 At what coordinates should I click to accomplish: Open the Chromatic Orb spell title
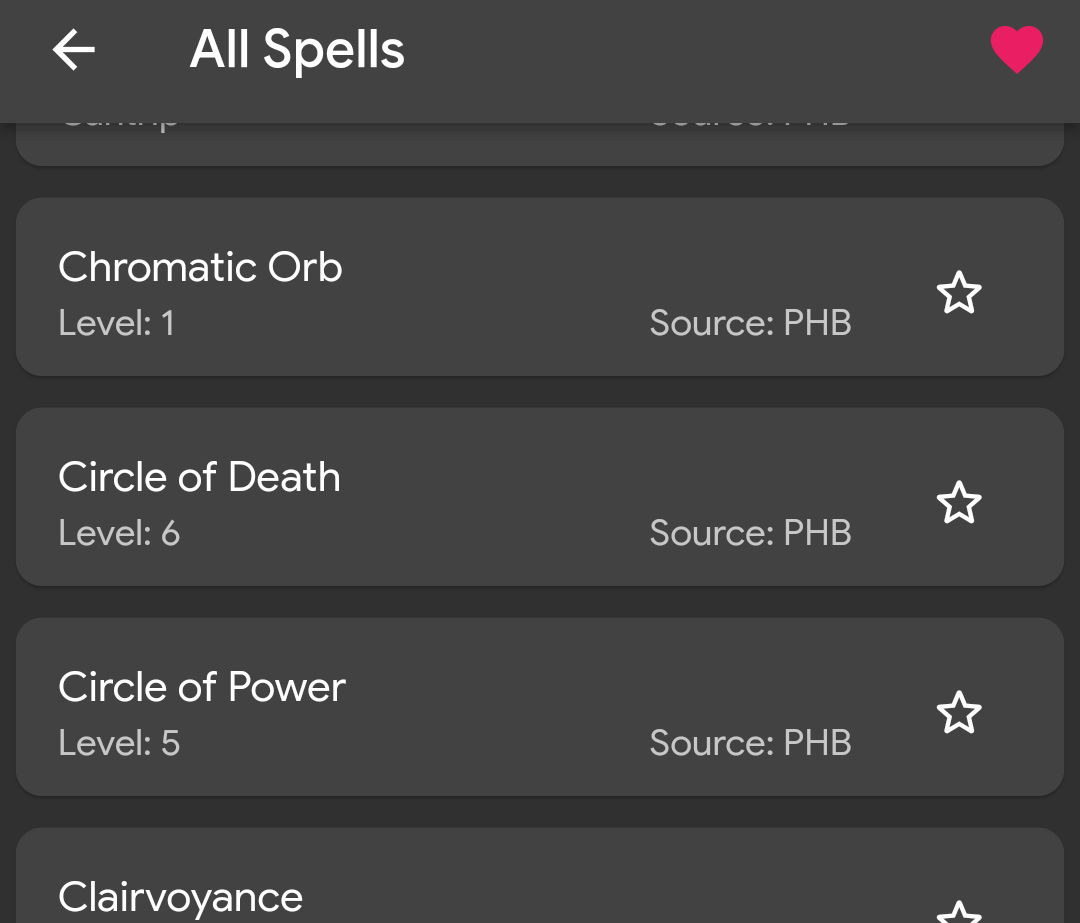coord(200,267)
